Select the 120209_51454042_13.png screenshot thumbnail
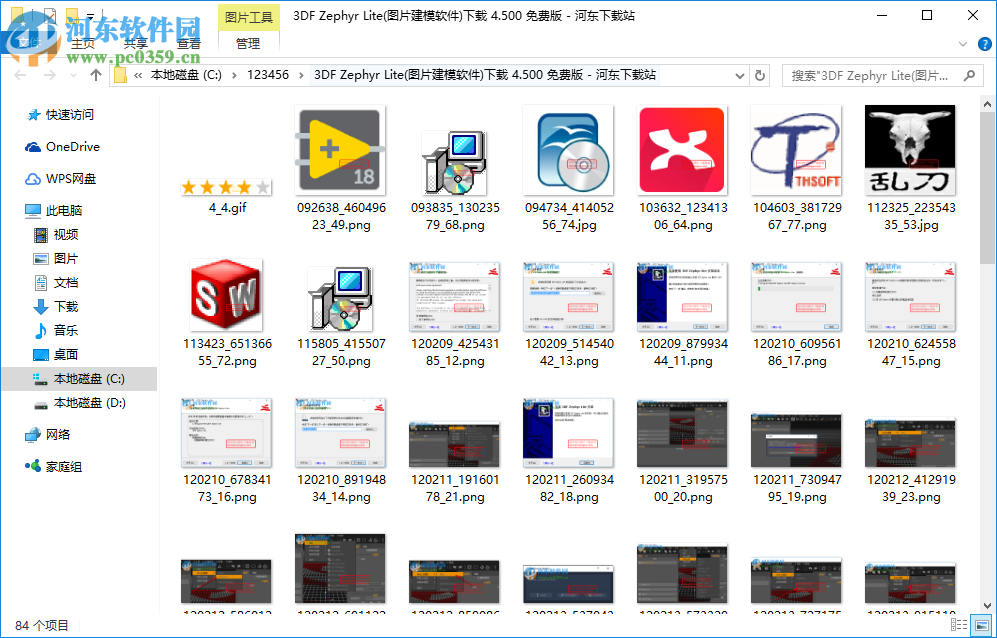997x638 pixels. click(568, 296)
